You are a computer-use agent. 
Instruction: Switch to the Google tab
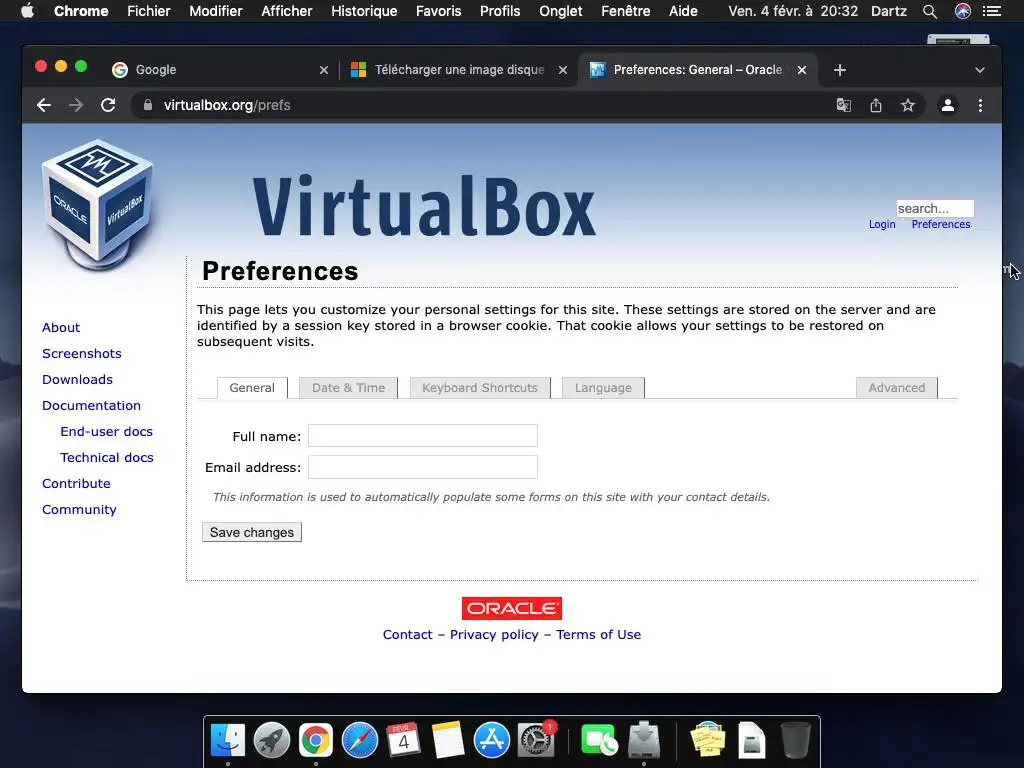219,70
